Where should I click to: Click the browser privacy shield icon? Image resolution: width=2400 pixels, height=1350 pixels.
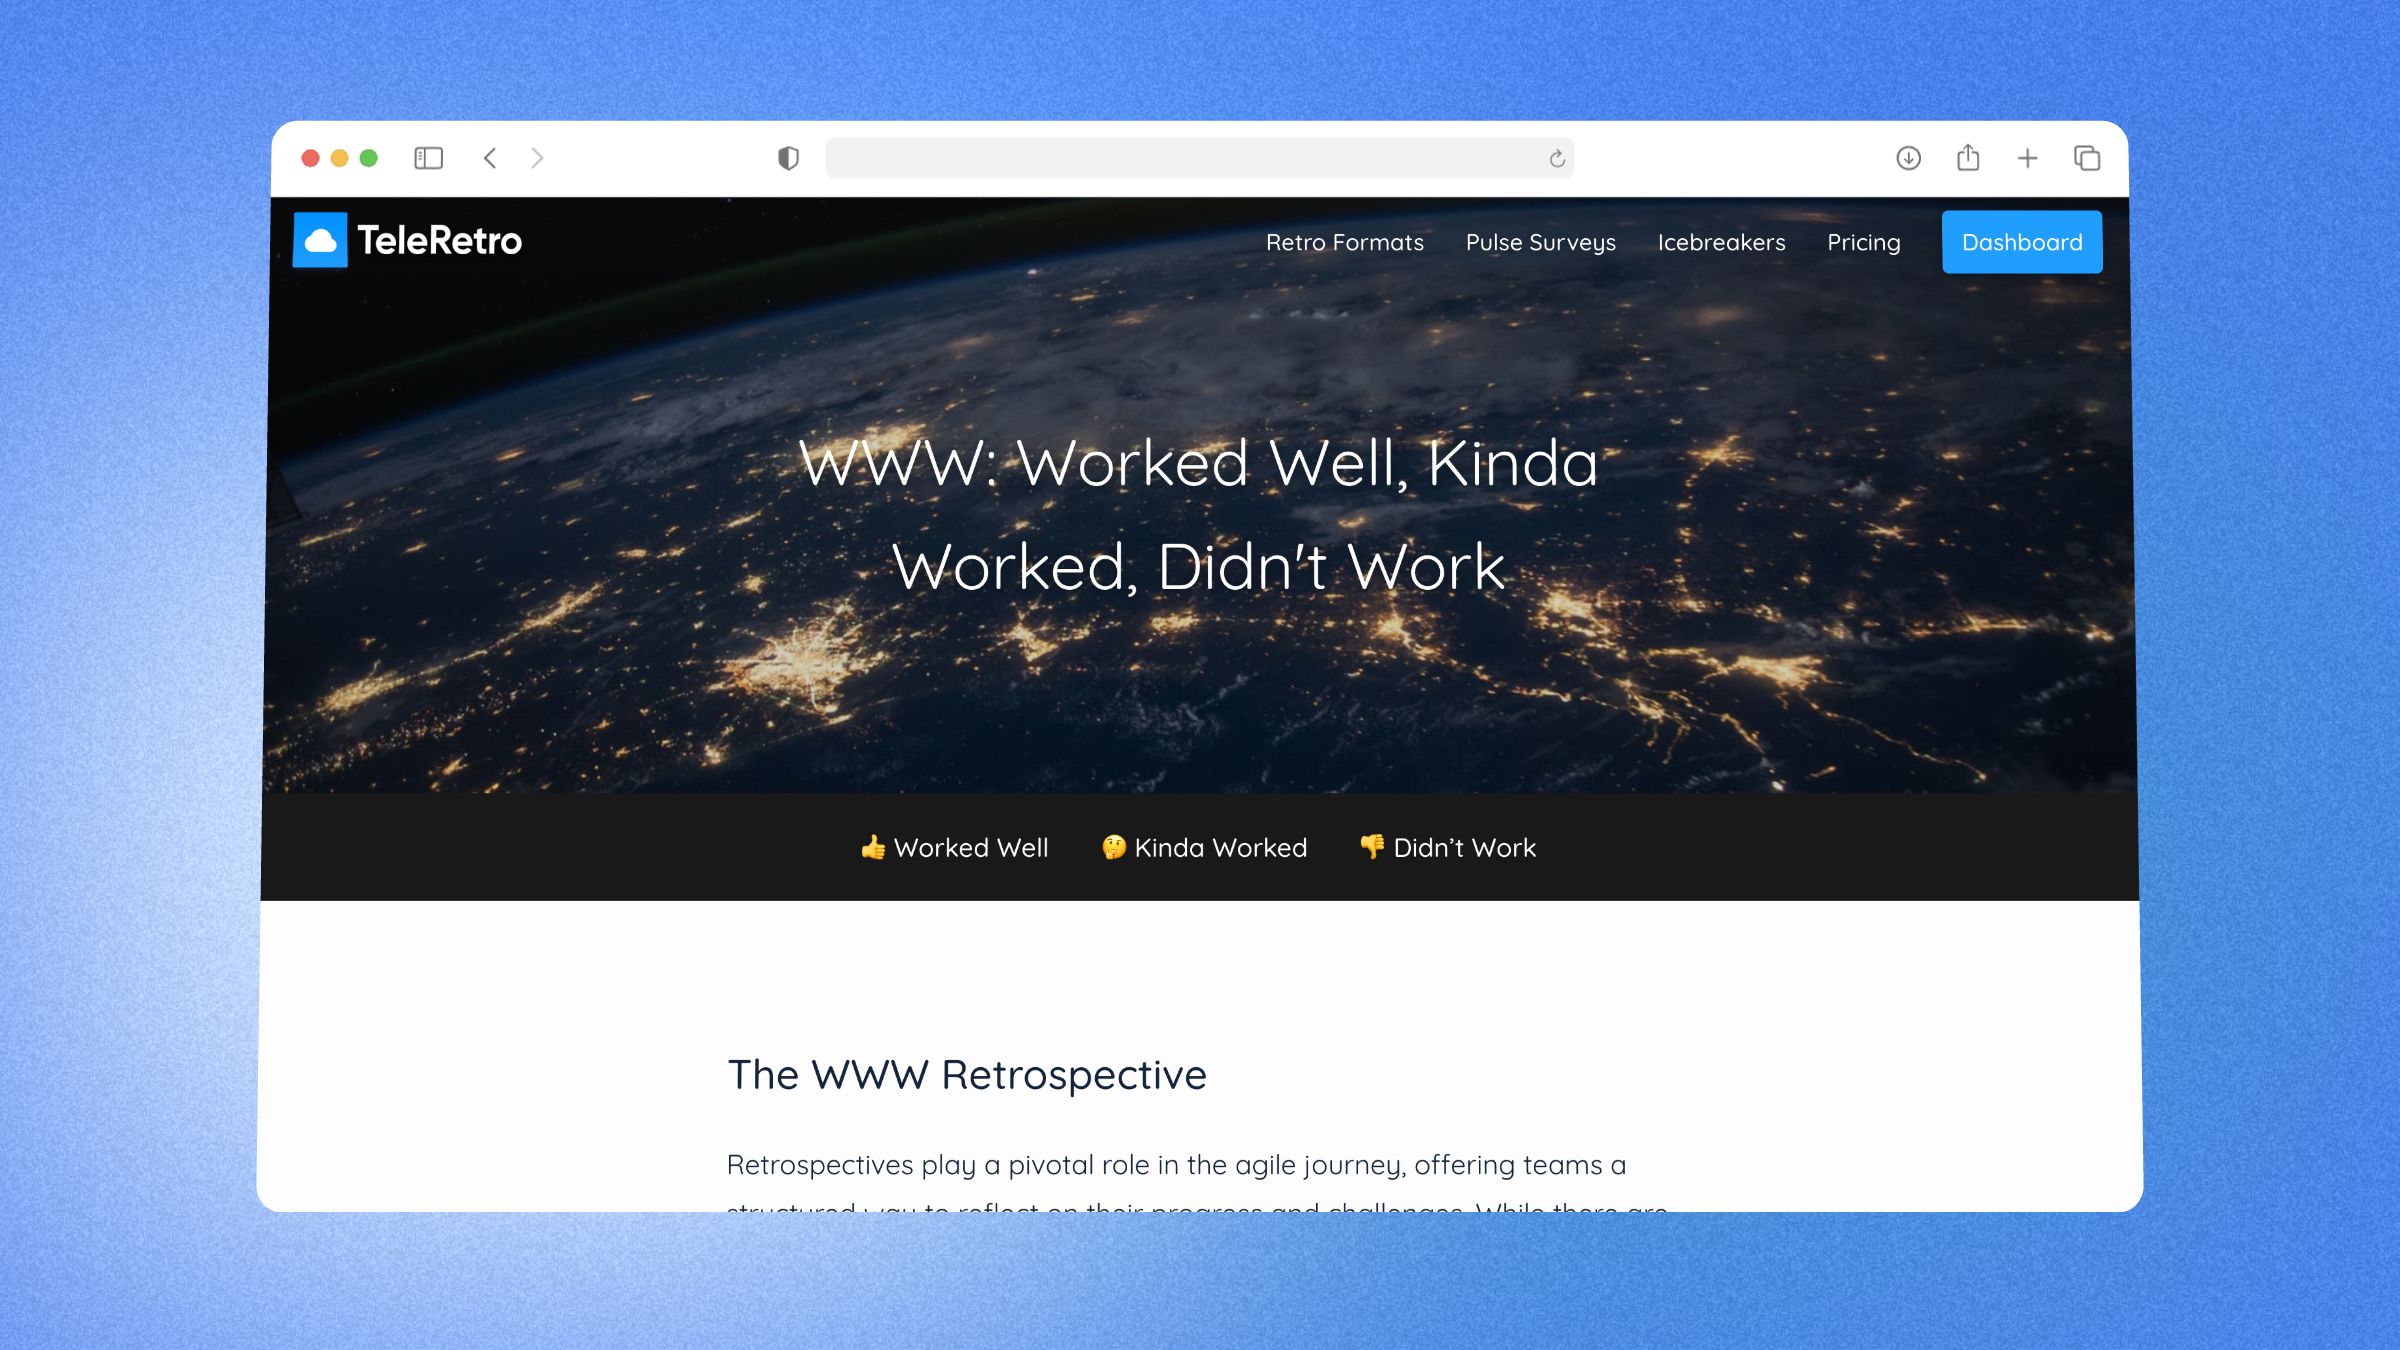pyautogui.click(x=786, y=158)
